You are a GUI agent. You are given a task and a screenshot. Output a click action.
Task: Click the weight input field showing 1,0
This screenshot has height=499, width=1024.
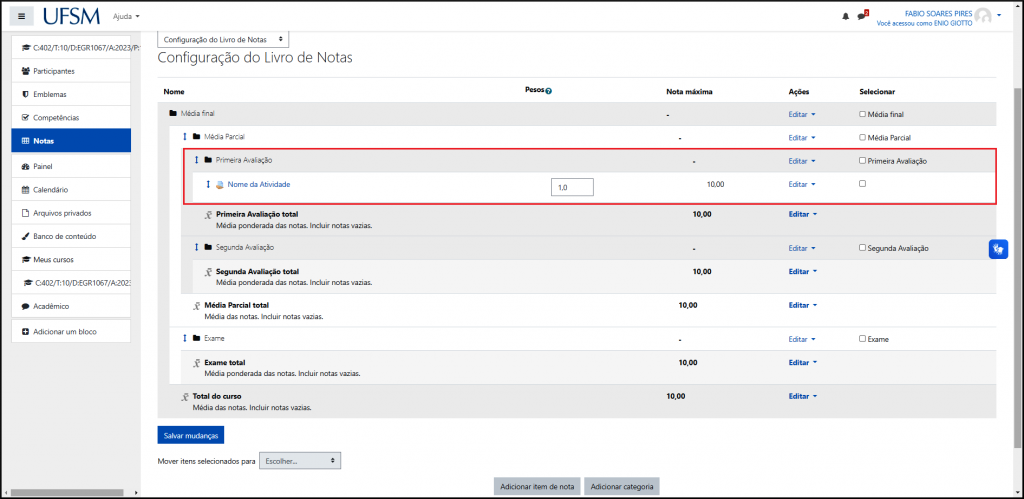point(572,187)
